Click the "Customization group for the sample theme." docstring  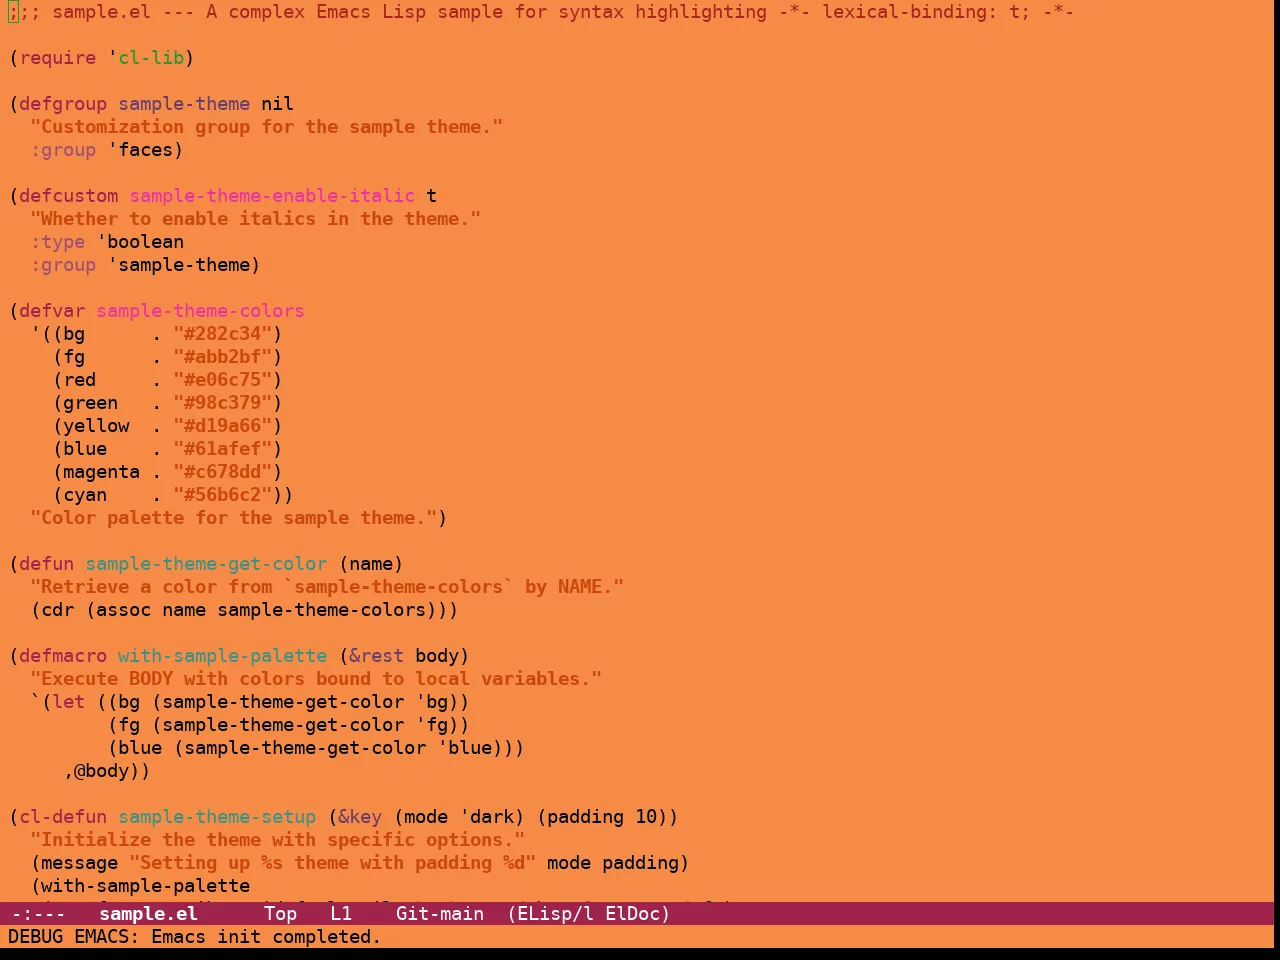[267, 127]
